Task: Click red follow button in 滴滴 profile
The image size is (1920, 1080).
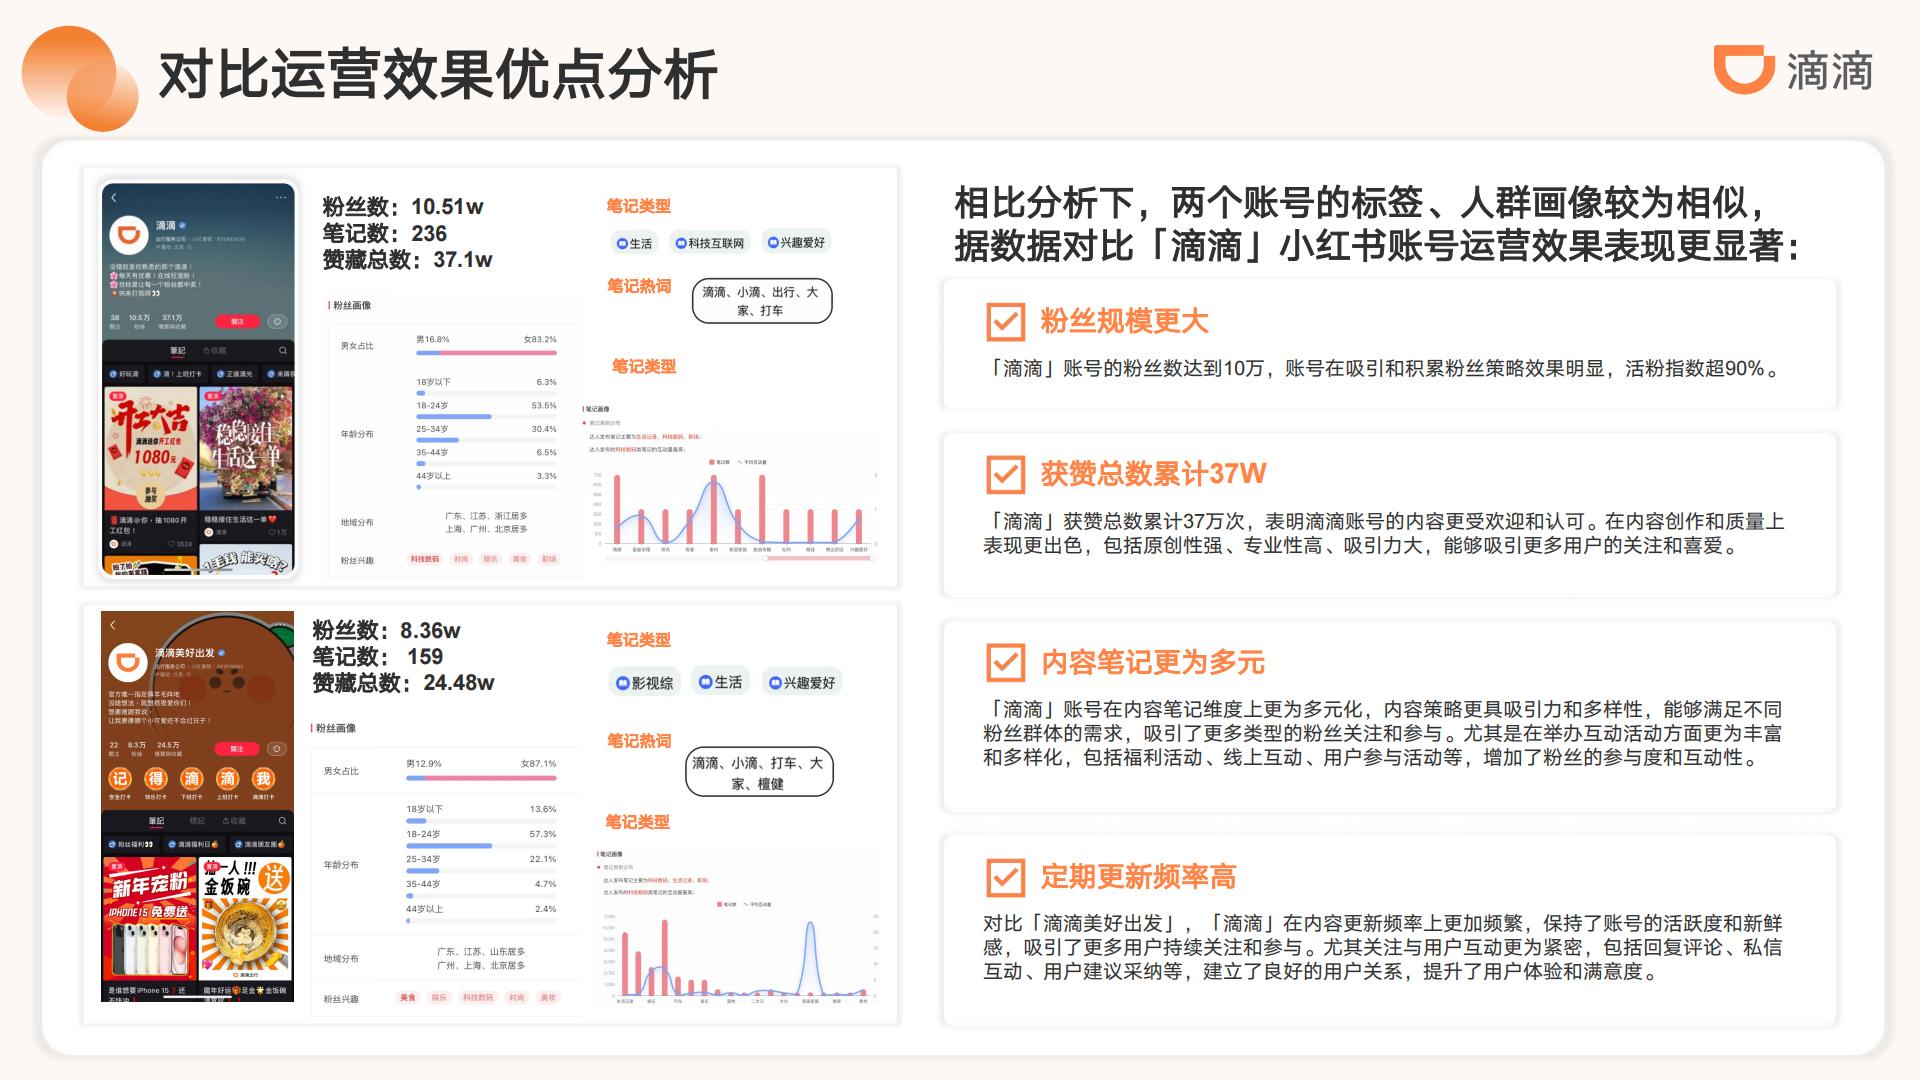Action: [x=238, y=322]
